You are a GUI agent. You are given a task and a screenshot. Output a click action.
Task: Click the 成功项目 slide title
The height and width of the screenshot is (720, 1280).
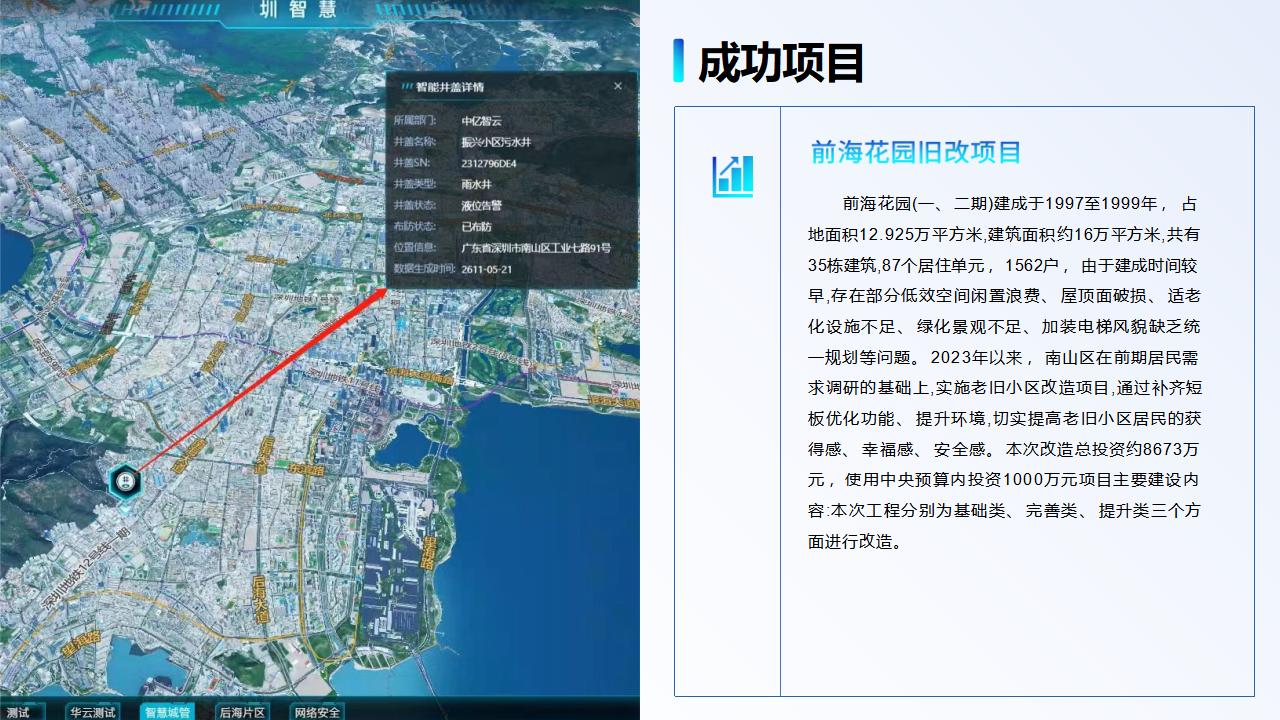pos(780,62)
